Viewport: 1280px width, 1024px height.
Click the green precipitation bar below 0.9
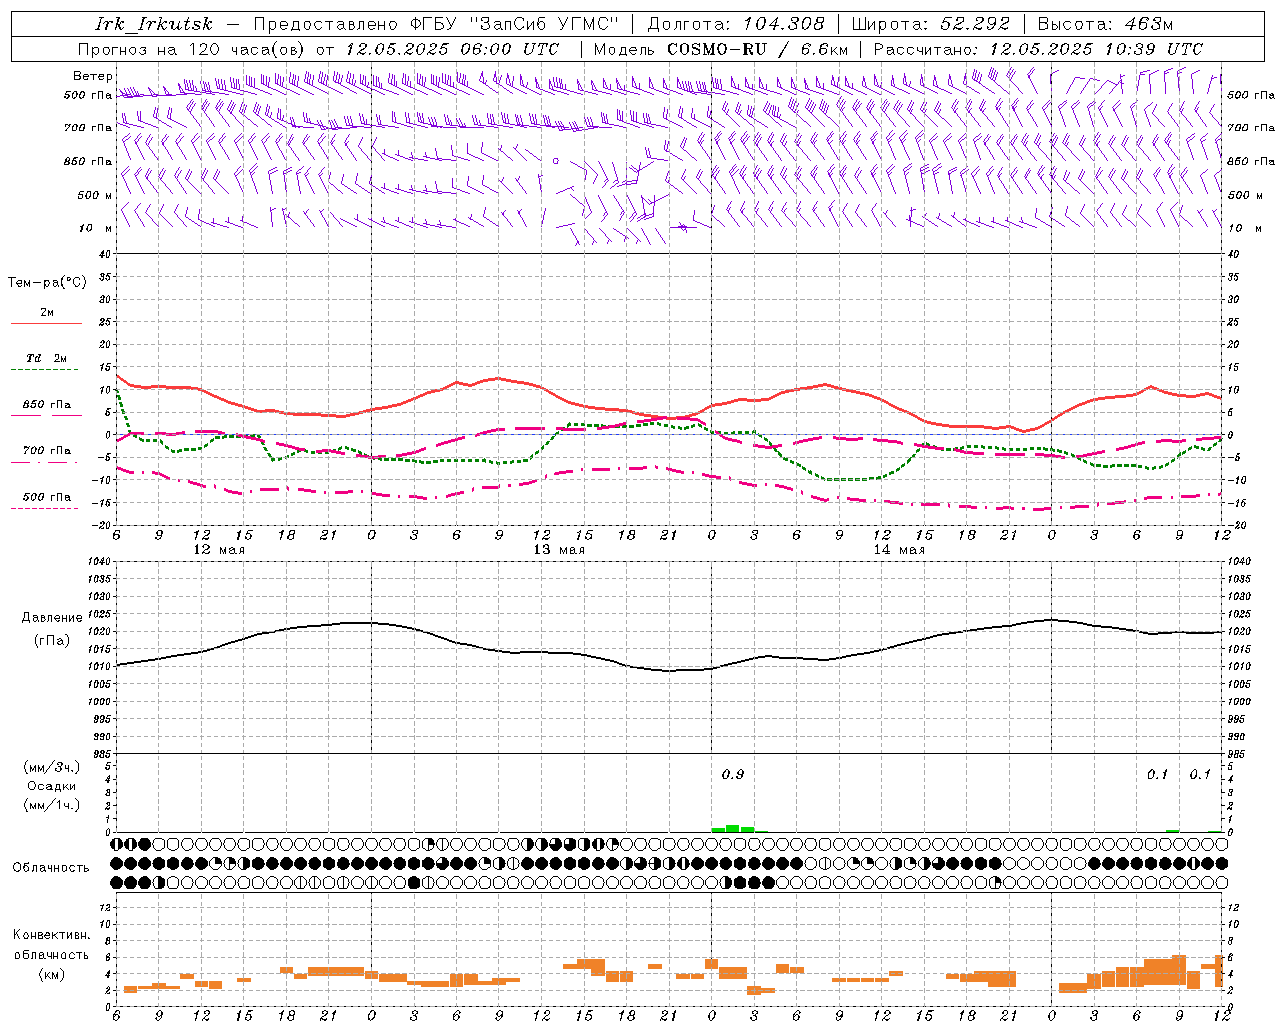pos(733,828)
